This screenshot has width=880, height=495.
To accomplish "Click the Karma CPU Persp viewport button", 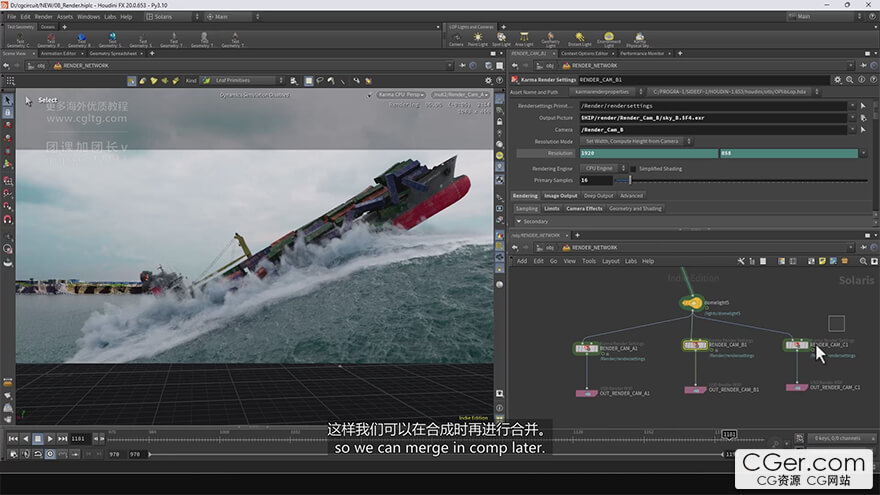I will click(x=400, y=93).
